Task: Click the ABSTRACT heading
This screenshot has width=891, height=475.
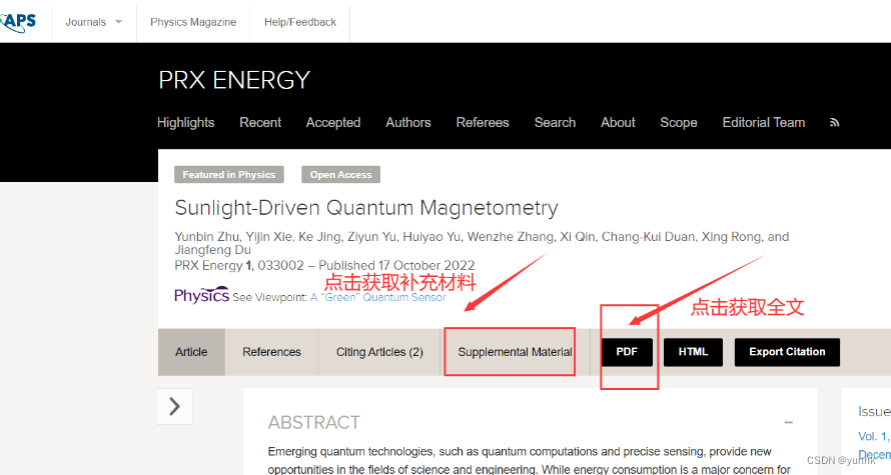Action: coord(314,423)
